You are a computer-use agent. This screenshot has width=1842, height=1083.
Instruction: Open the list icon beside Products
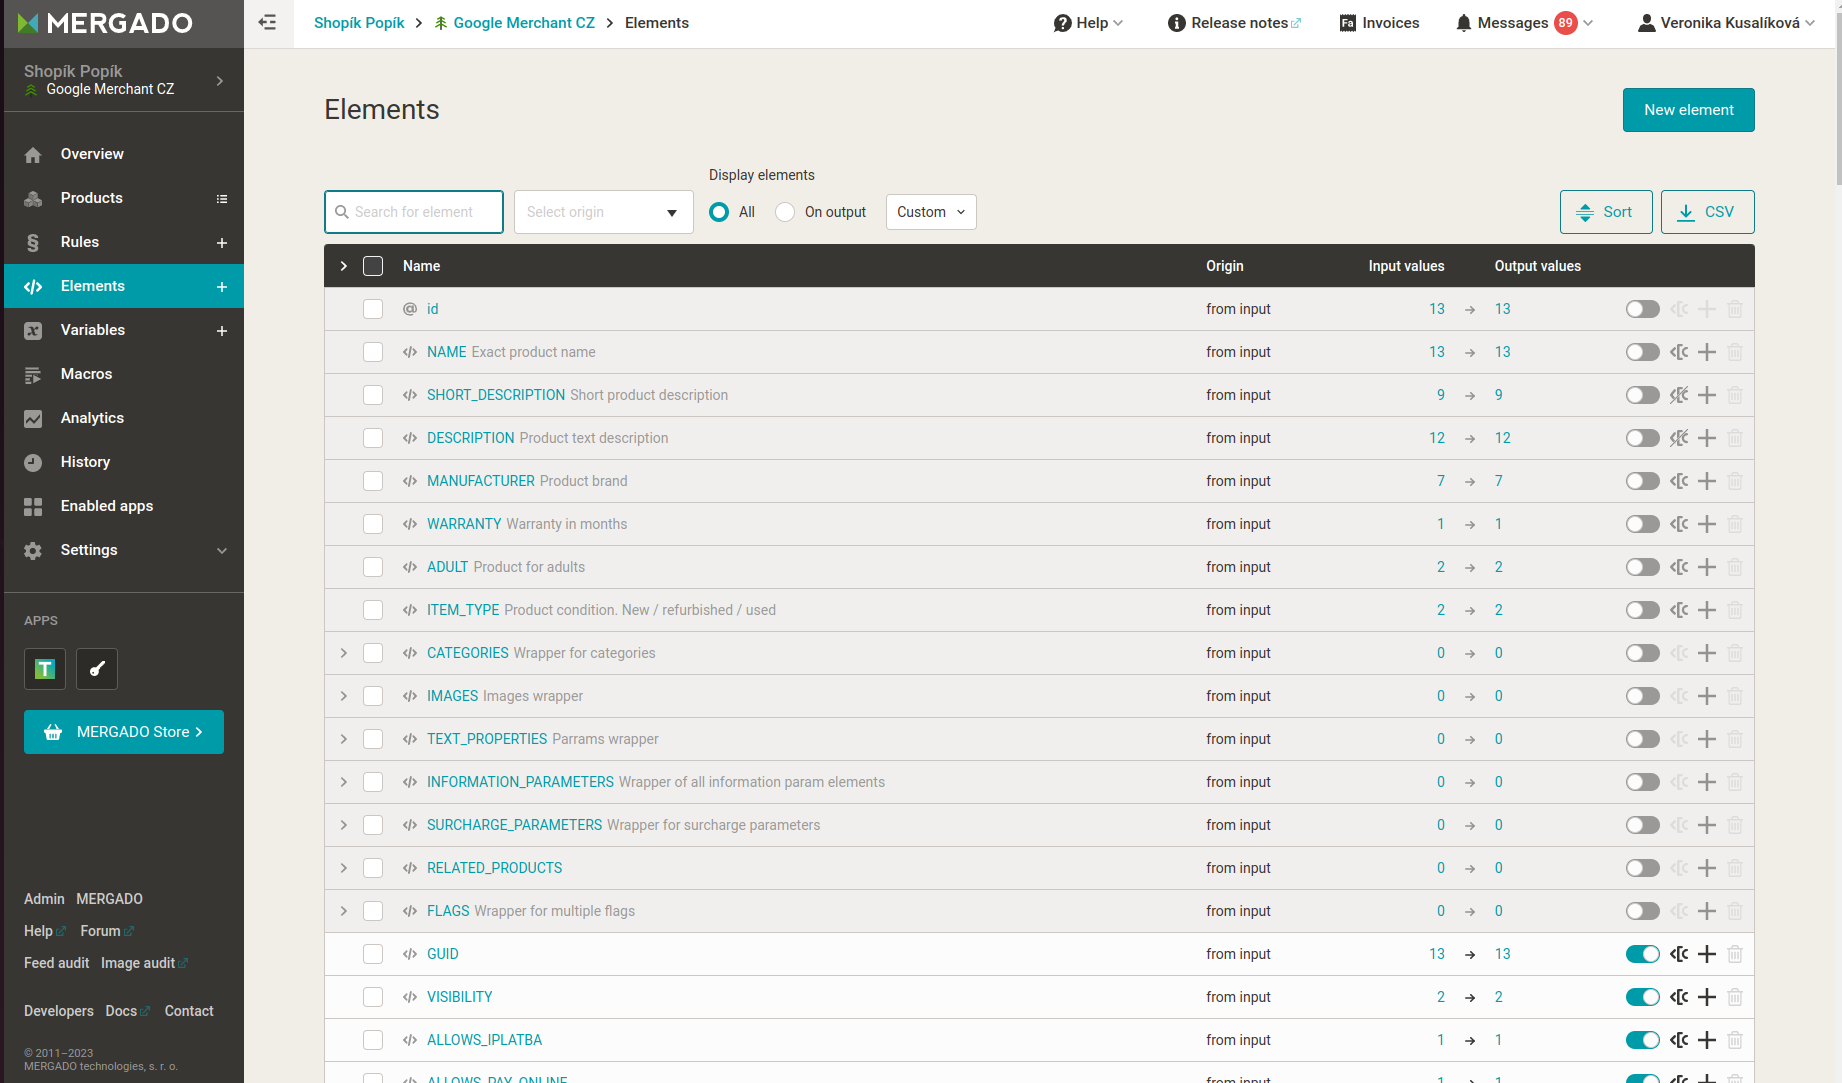click(x=222, y=199)
